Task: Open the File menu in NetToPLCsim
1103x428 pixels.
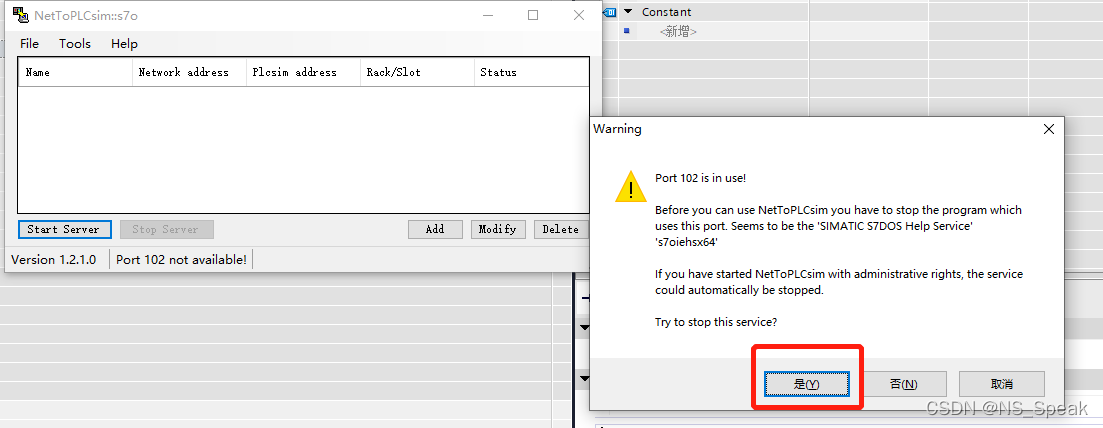Action: coord(30,44)
